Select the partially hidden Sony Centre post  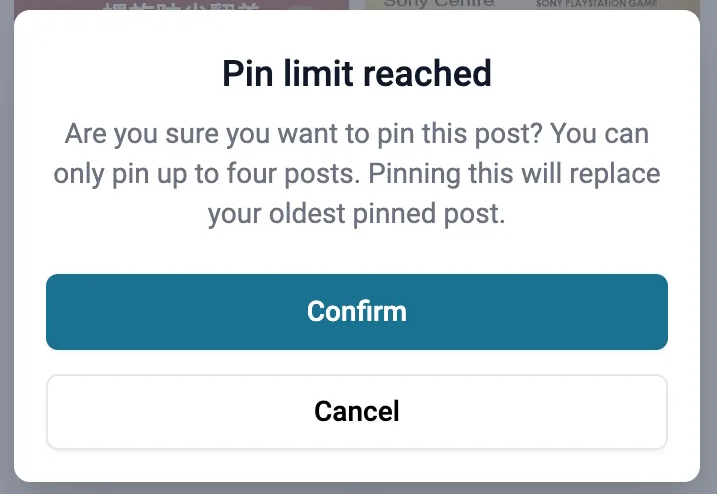coord(532,5)
